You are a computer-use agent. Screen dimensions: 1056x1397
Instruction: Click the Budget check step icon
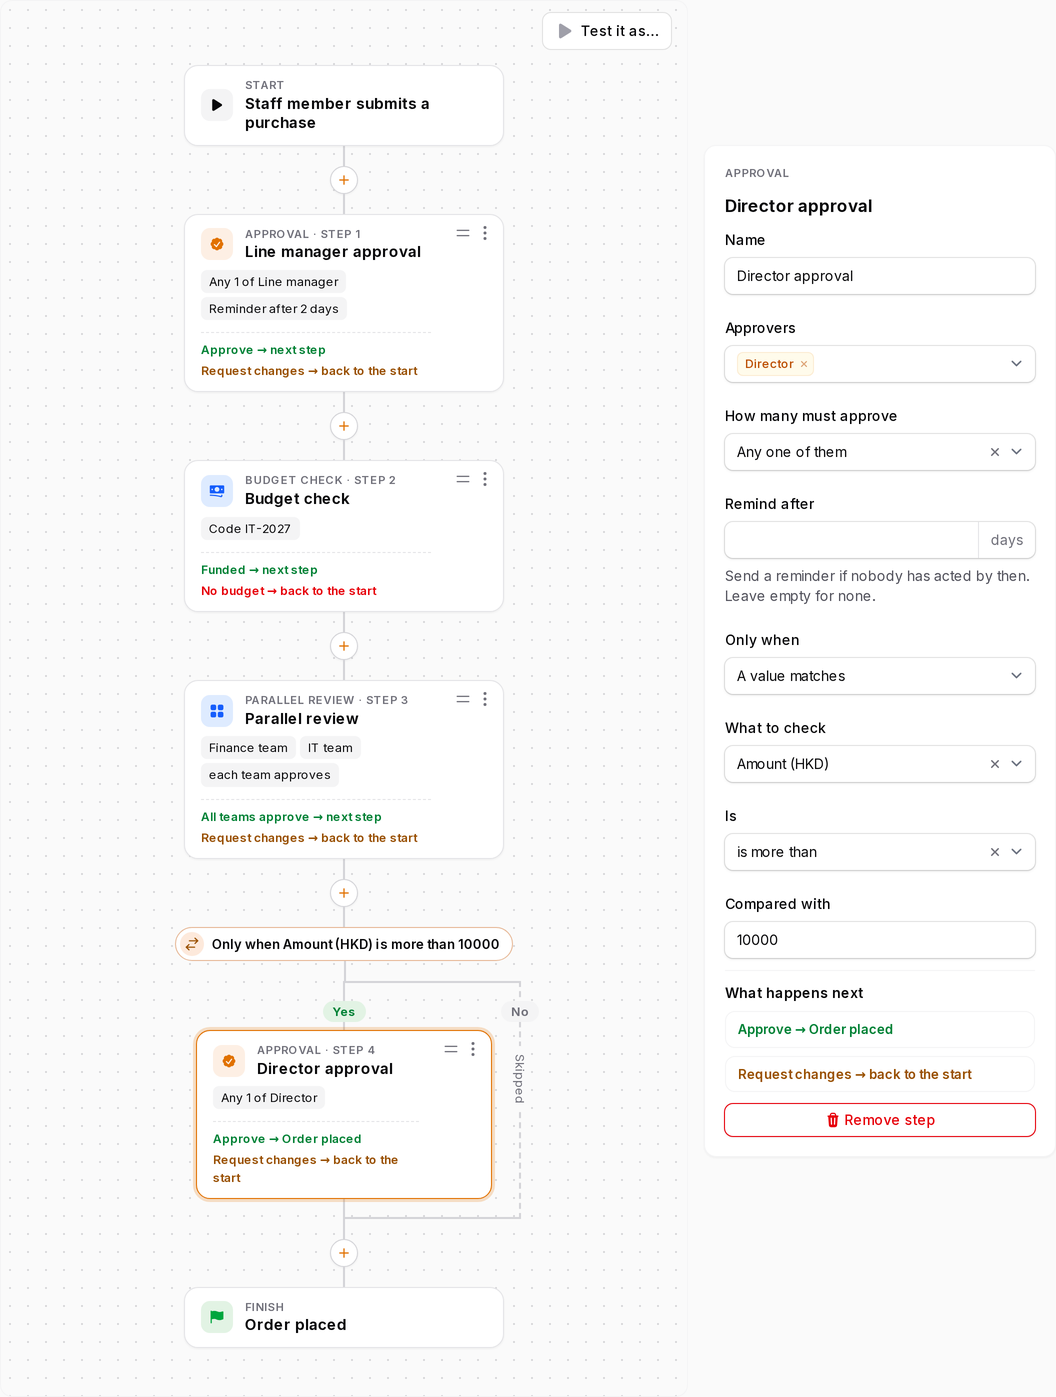click(x=217, y=491)
